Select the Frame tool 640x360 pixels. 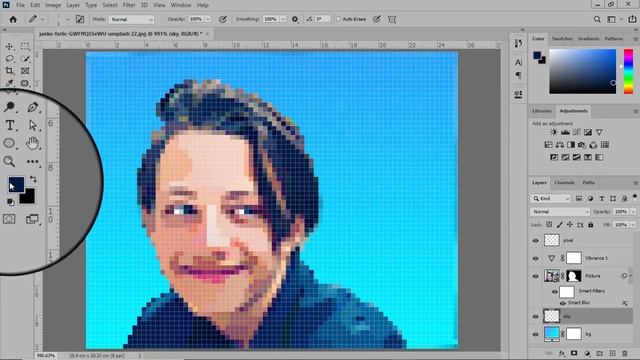pos(25,71)
